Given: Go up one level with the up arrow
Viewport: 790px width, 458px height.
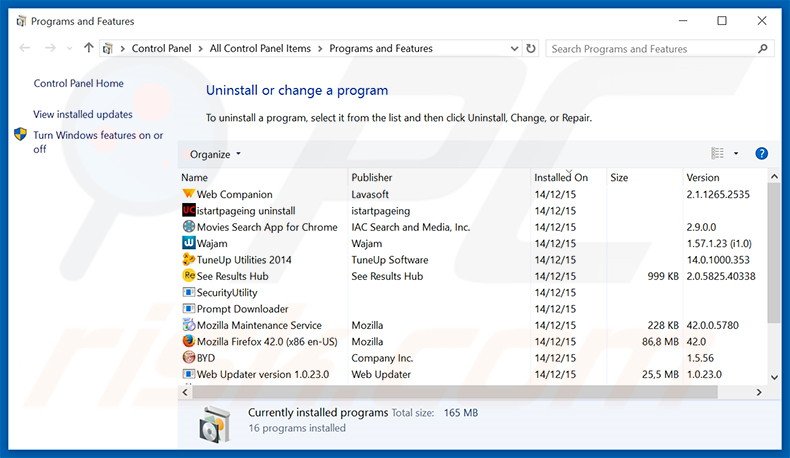Looking at the screenshot, I should tap(89, 48).
